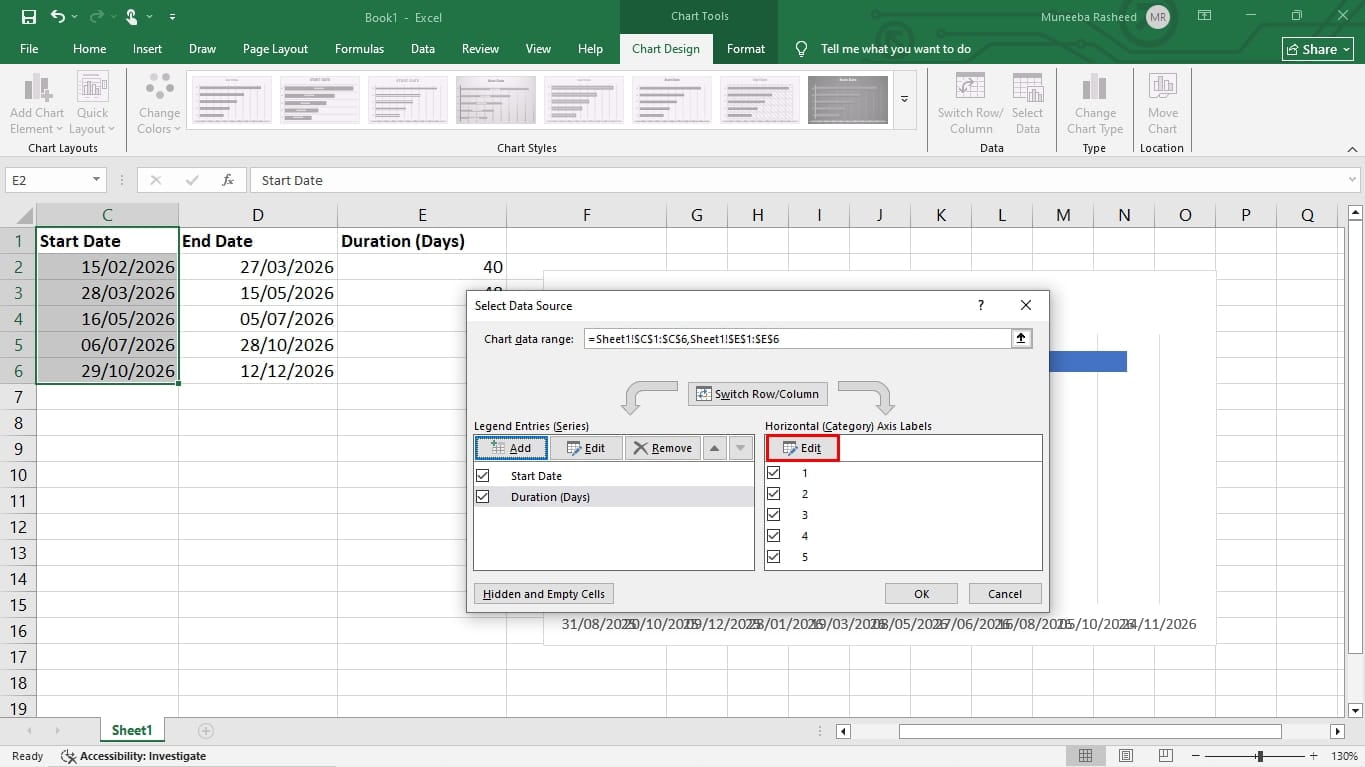Image resolution: width=1365 pixels, height=767 pixels.
Task: Uncheck axis label 4 checkbox
Action: pyautogui.click(x=773, y=536)
